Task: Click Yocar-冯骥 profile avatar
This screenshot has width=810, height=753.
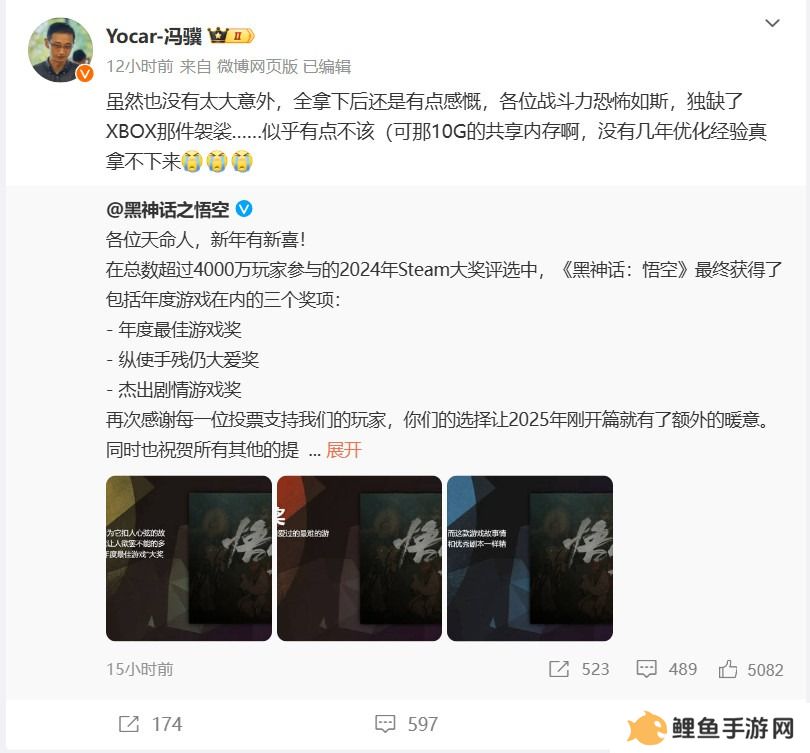Action: click(x=60, y=50)
